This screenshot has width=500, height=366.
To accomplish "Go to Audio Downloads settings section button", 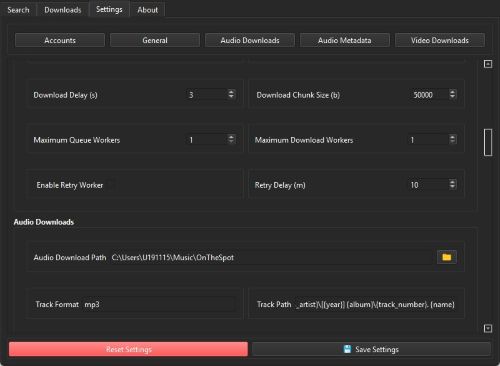I will pos(250,40).
